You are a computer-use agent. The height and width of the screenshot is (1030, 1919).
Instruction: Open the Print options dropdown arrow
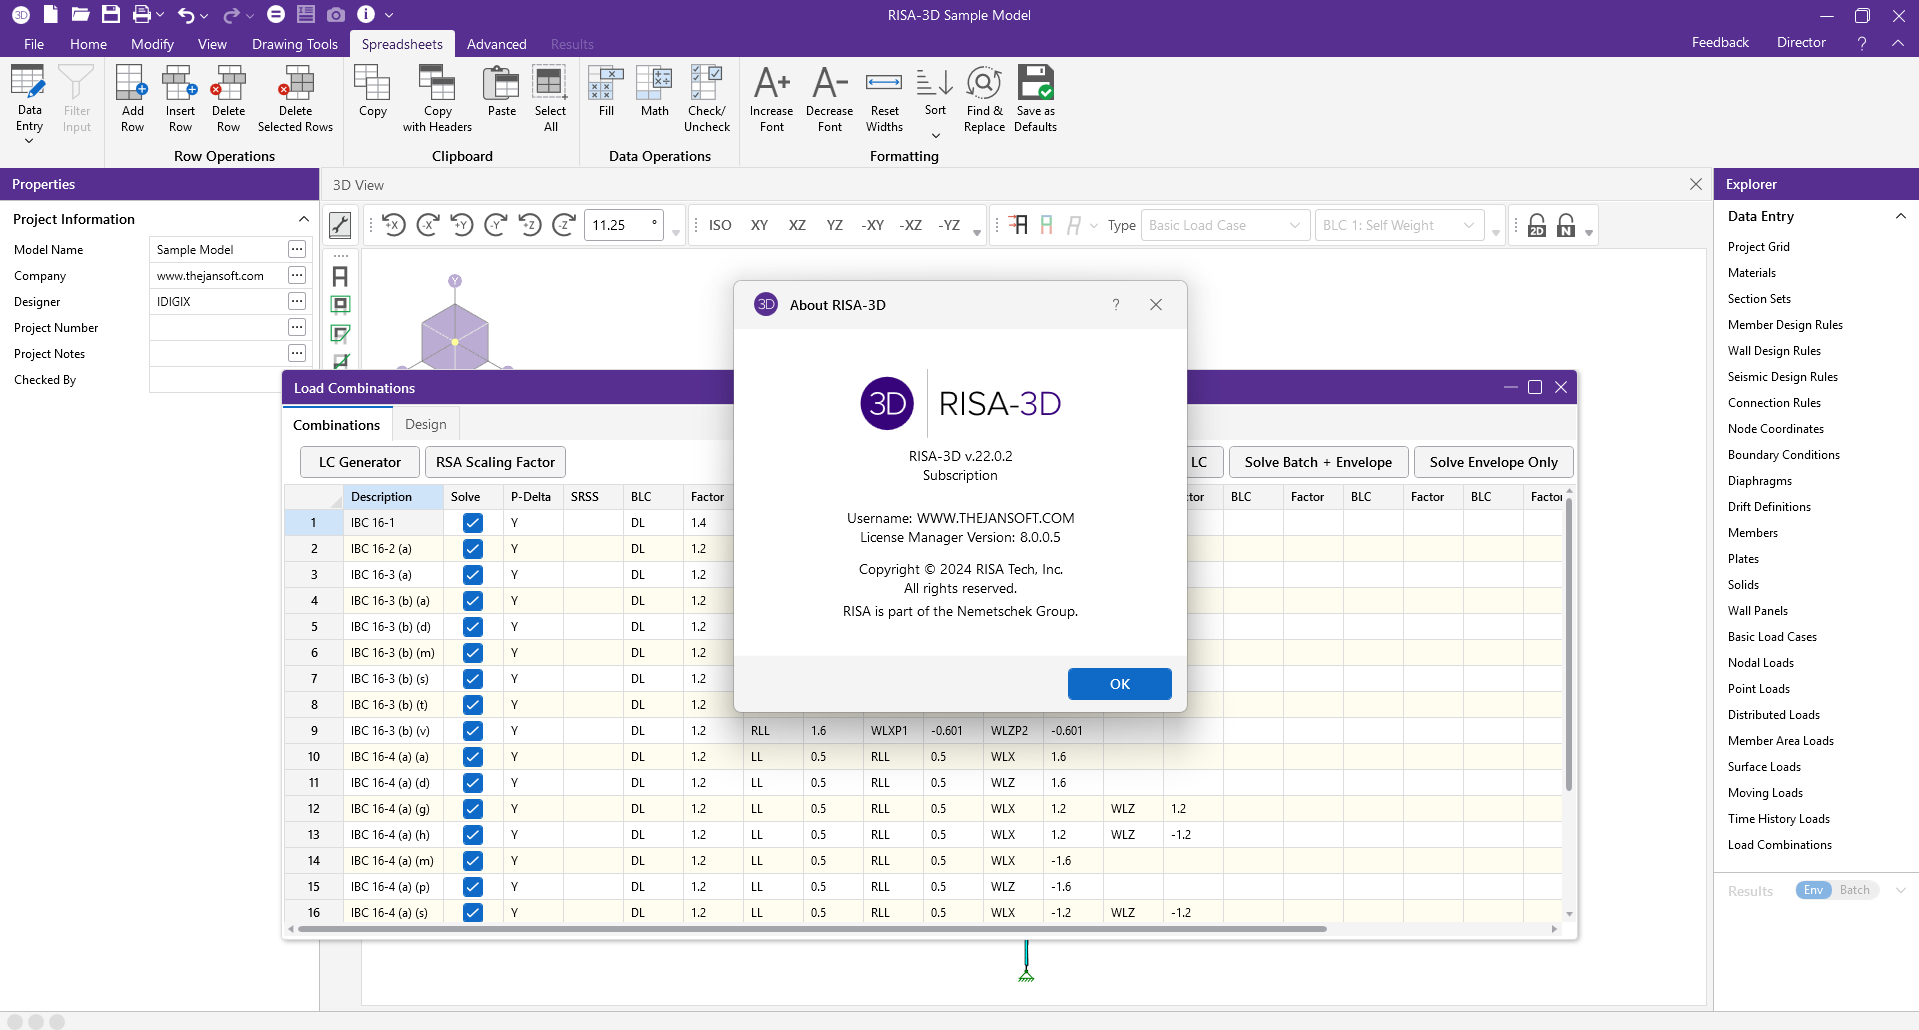[160, 15]
